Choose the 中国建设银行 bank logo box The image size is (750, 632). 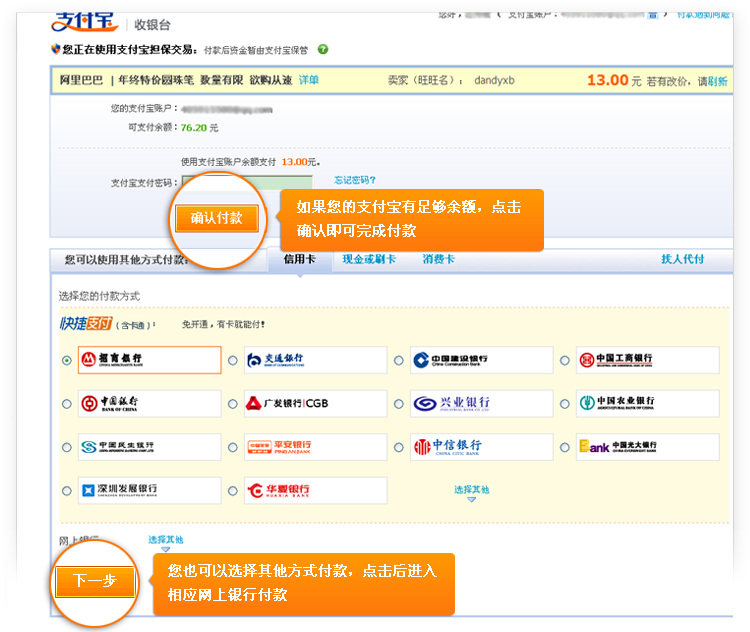tap(482, 360)
